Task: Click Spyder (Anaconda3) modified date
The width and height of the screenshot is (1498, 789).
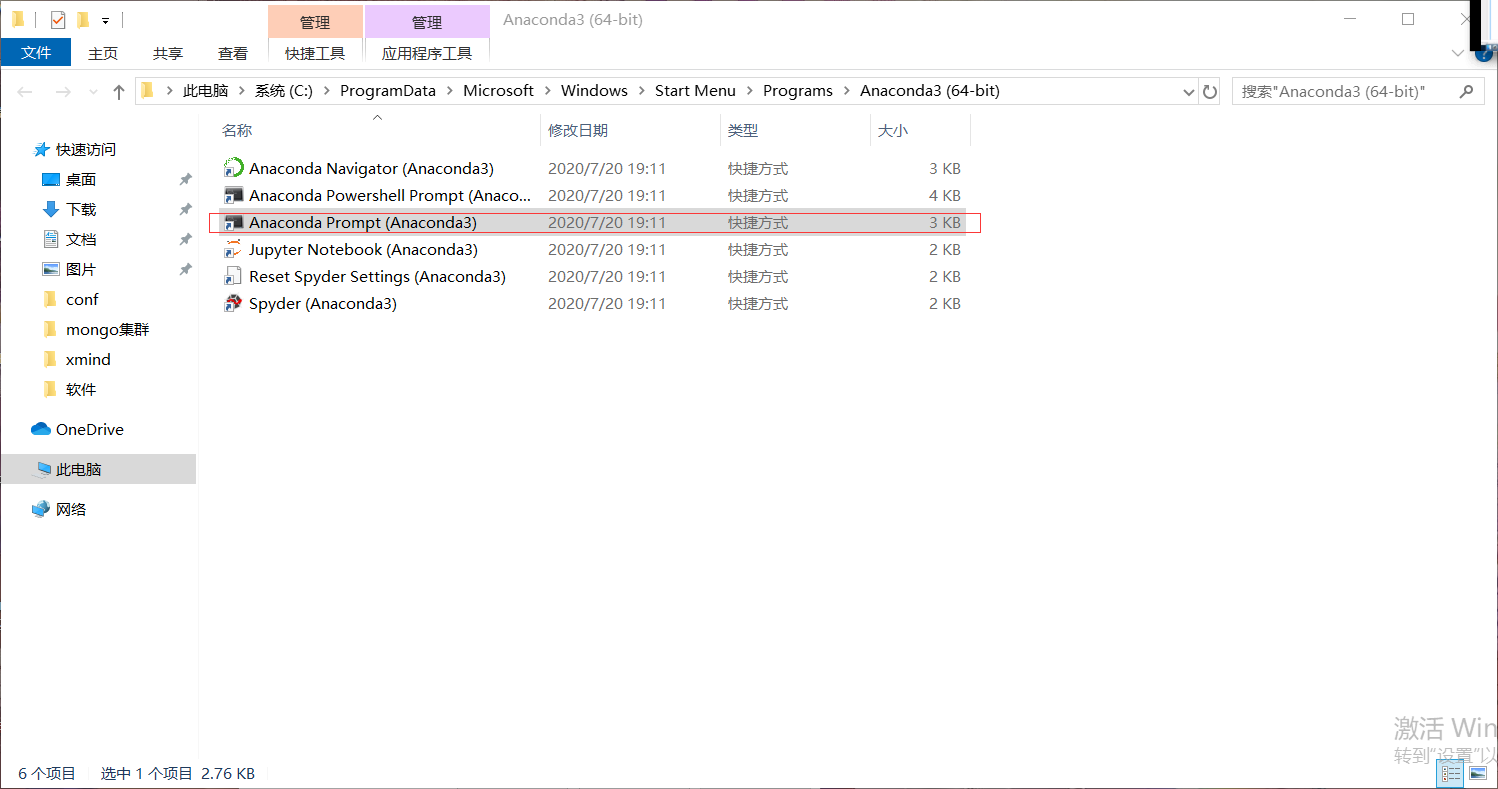Action: coord(607,303)
